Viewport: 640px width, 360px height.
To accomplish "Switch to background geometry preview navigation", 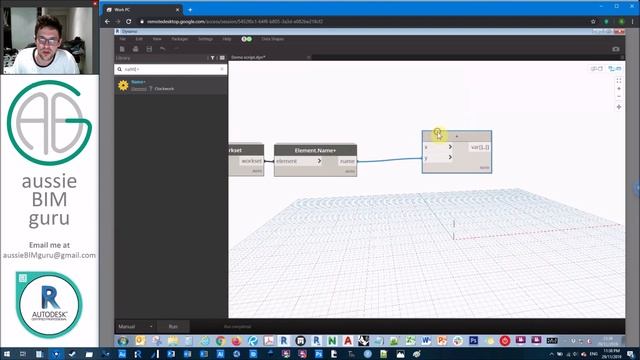I will [x=596, y=69].
